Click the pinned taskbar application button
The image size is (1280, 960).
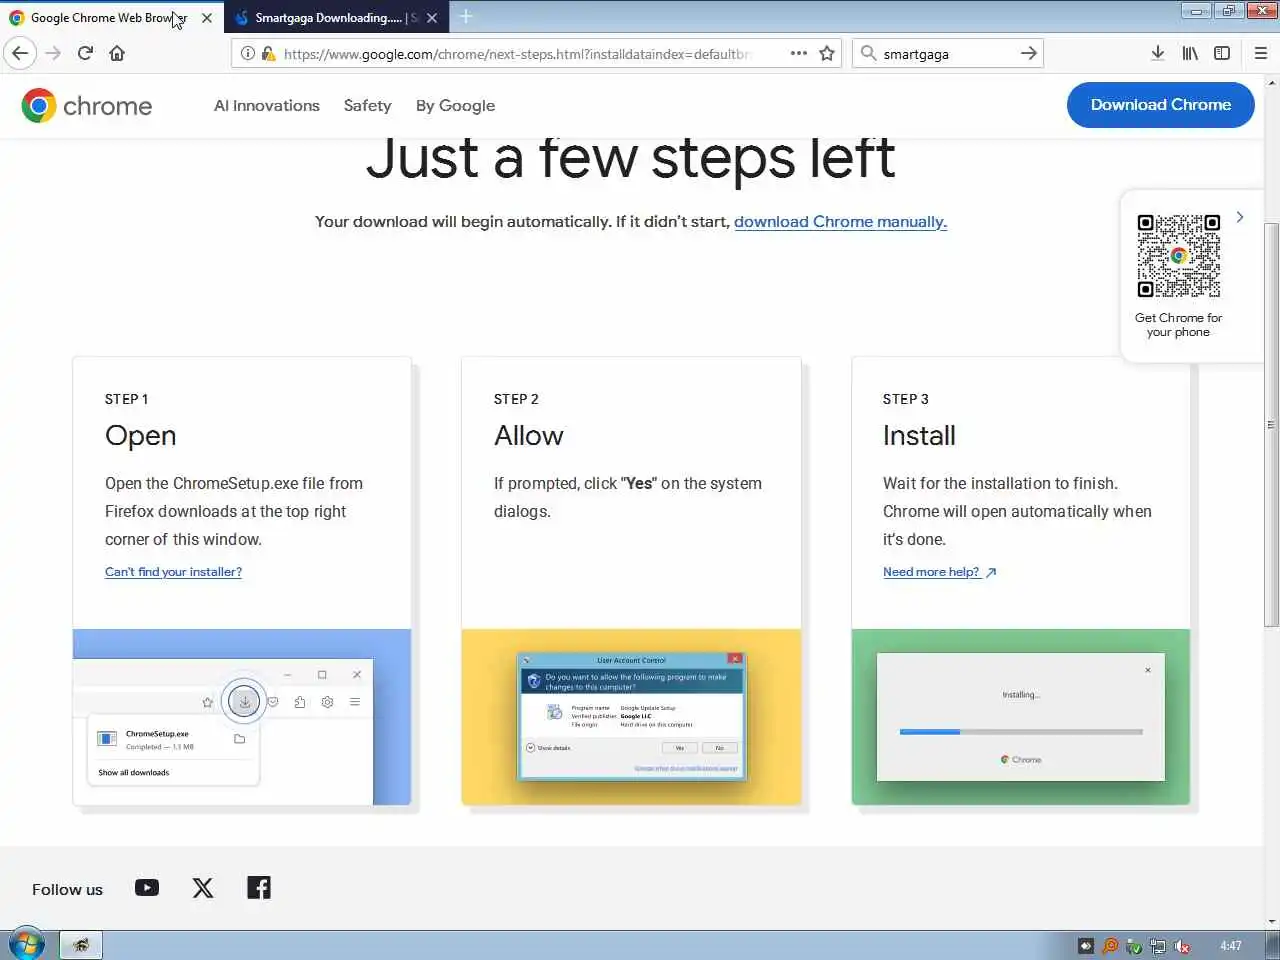click(x=80, y=945)
